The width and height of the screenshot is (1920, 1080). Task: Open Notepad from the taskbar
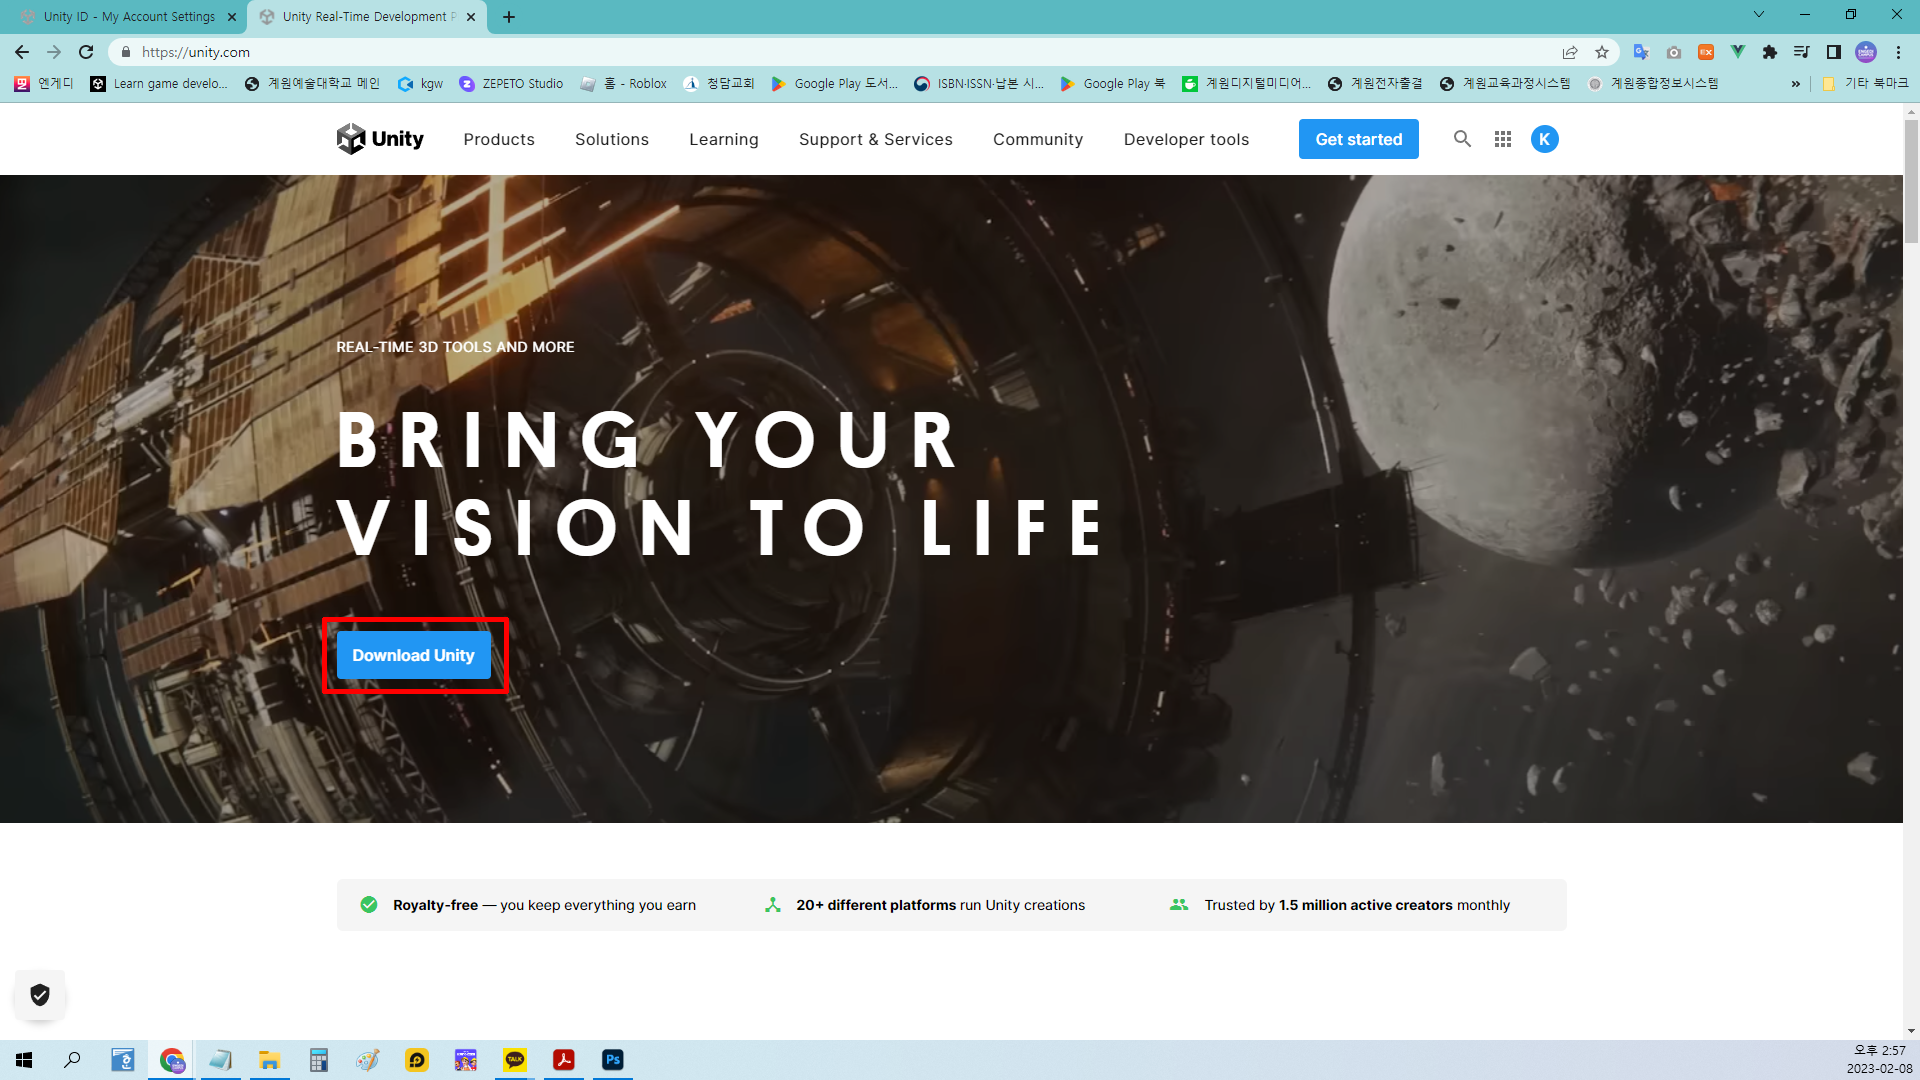pos(221,1059)
